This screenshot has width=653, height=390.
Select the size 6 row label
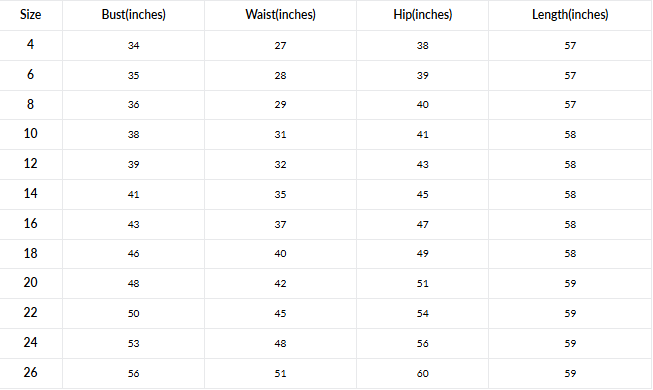[x=30, y=74]
